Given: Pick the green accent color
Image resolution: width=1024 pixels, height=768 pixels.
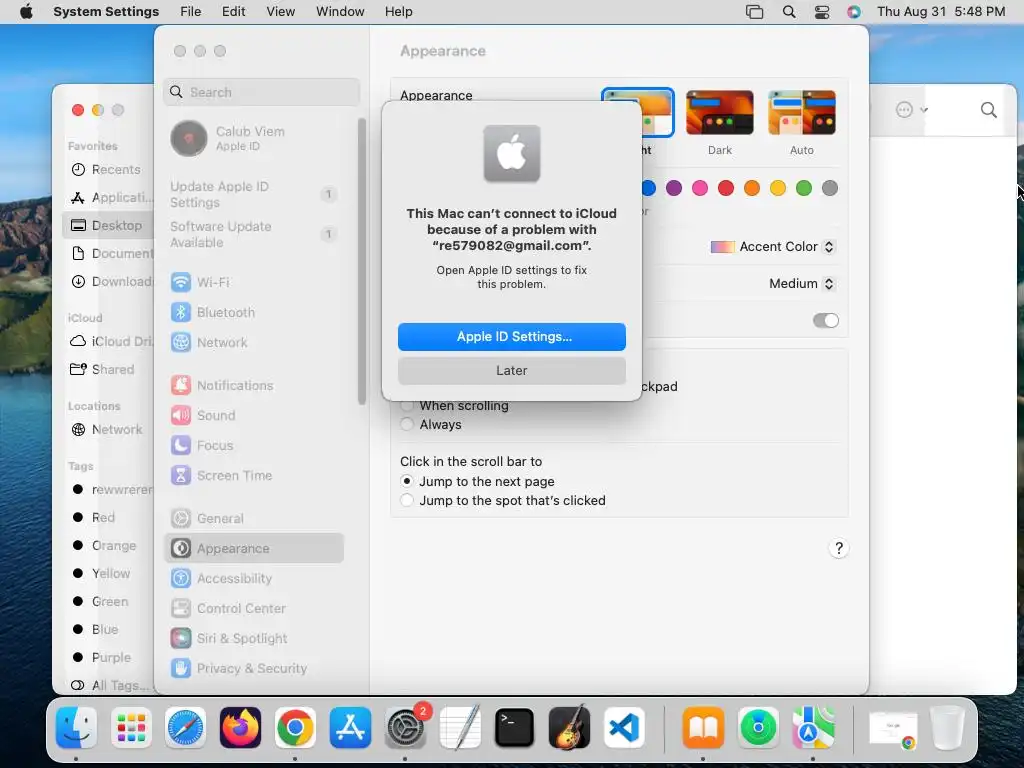Looking at the screenshot, I should 804,188.
